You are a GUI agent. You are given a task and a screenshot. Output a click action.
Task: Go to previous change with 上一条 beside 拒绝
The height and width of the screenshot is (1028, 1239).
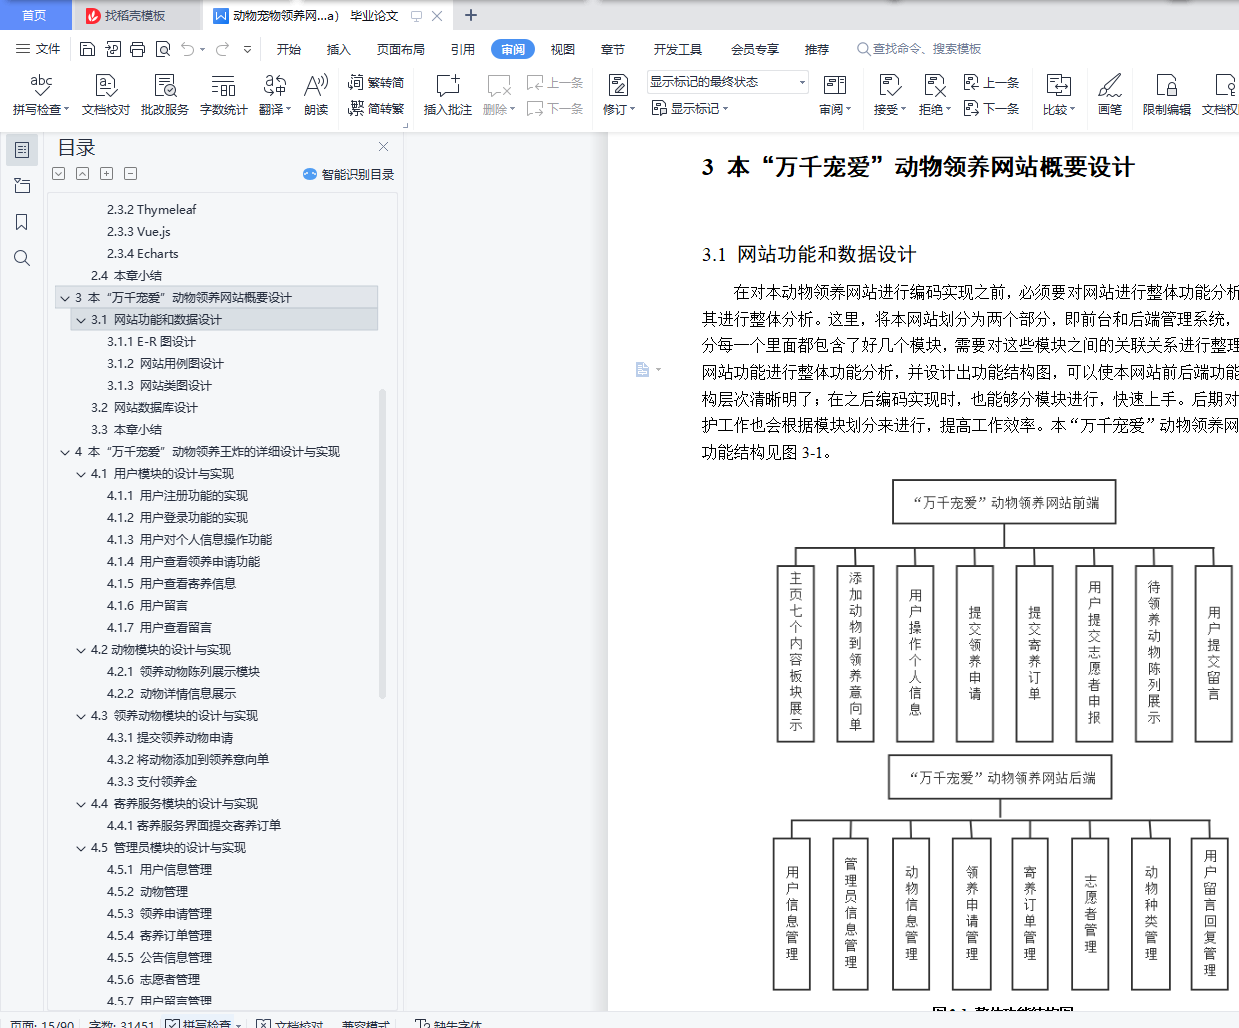[x=991, y=82]
